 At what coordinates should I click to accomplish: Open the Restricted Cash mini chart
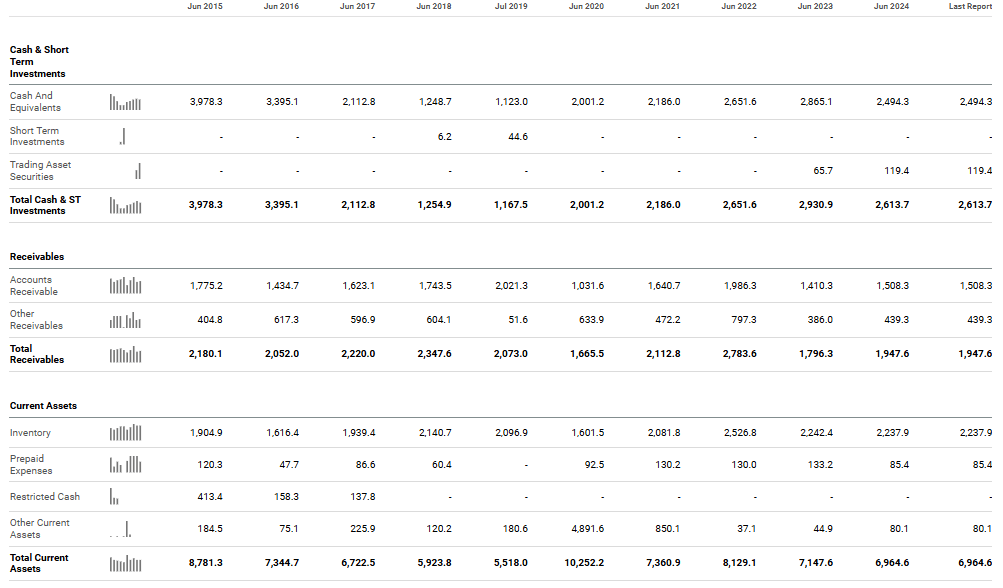(114, 497)
